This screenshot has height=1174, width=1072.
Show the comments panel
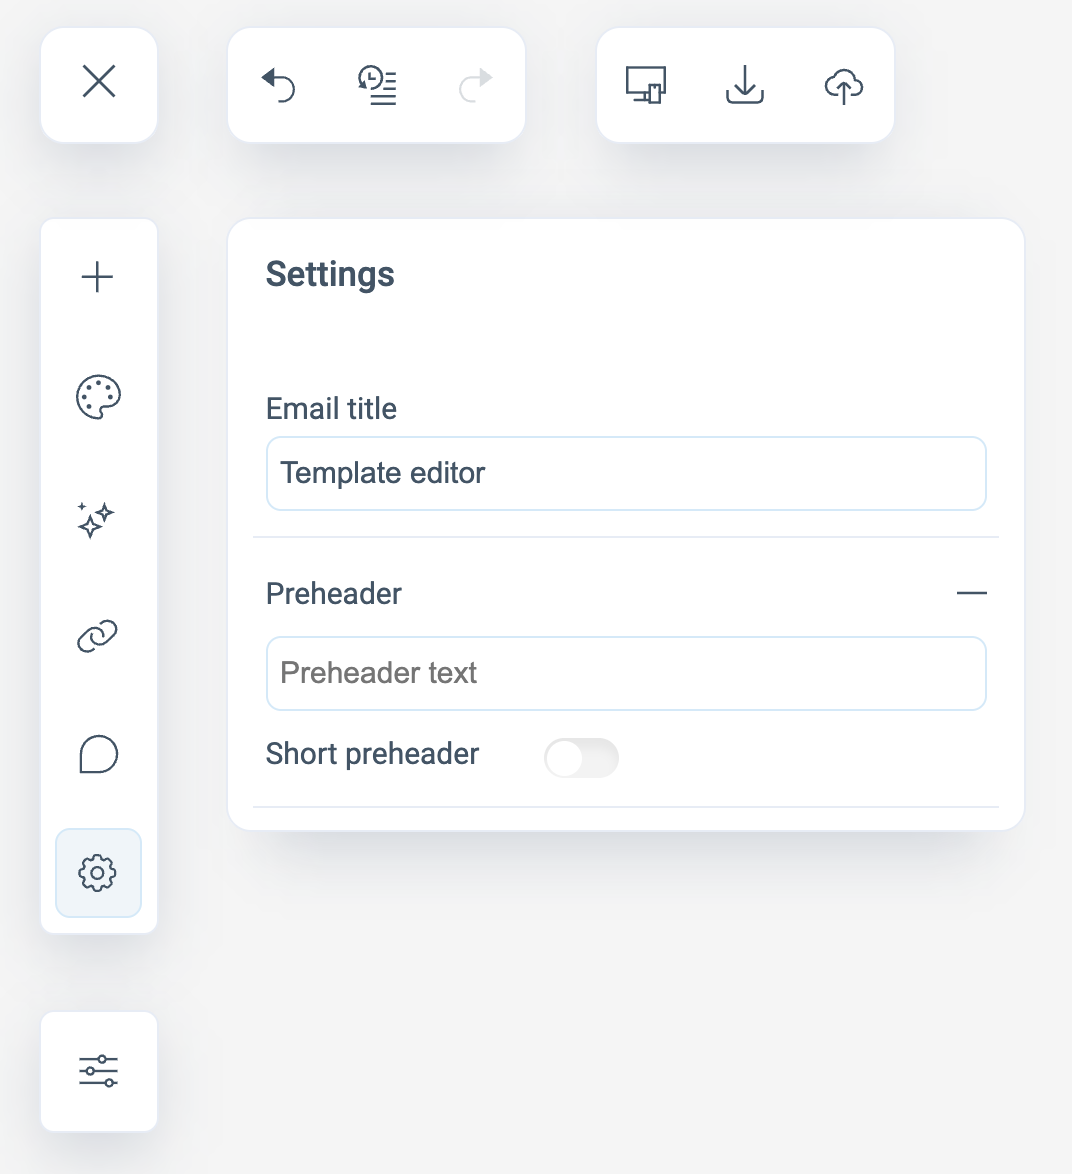(98, 755)
